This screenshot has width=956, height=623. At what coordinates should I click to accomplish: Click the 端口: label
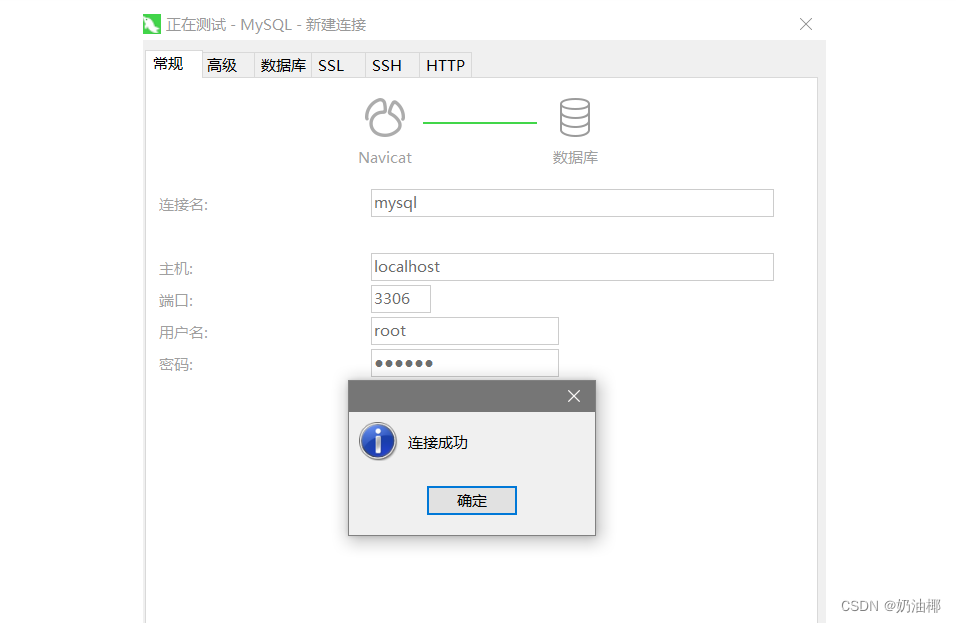pos(176,301)
